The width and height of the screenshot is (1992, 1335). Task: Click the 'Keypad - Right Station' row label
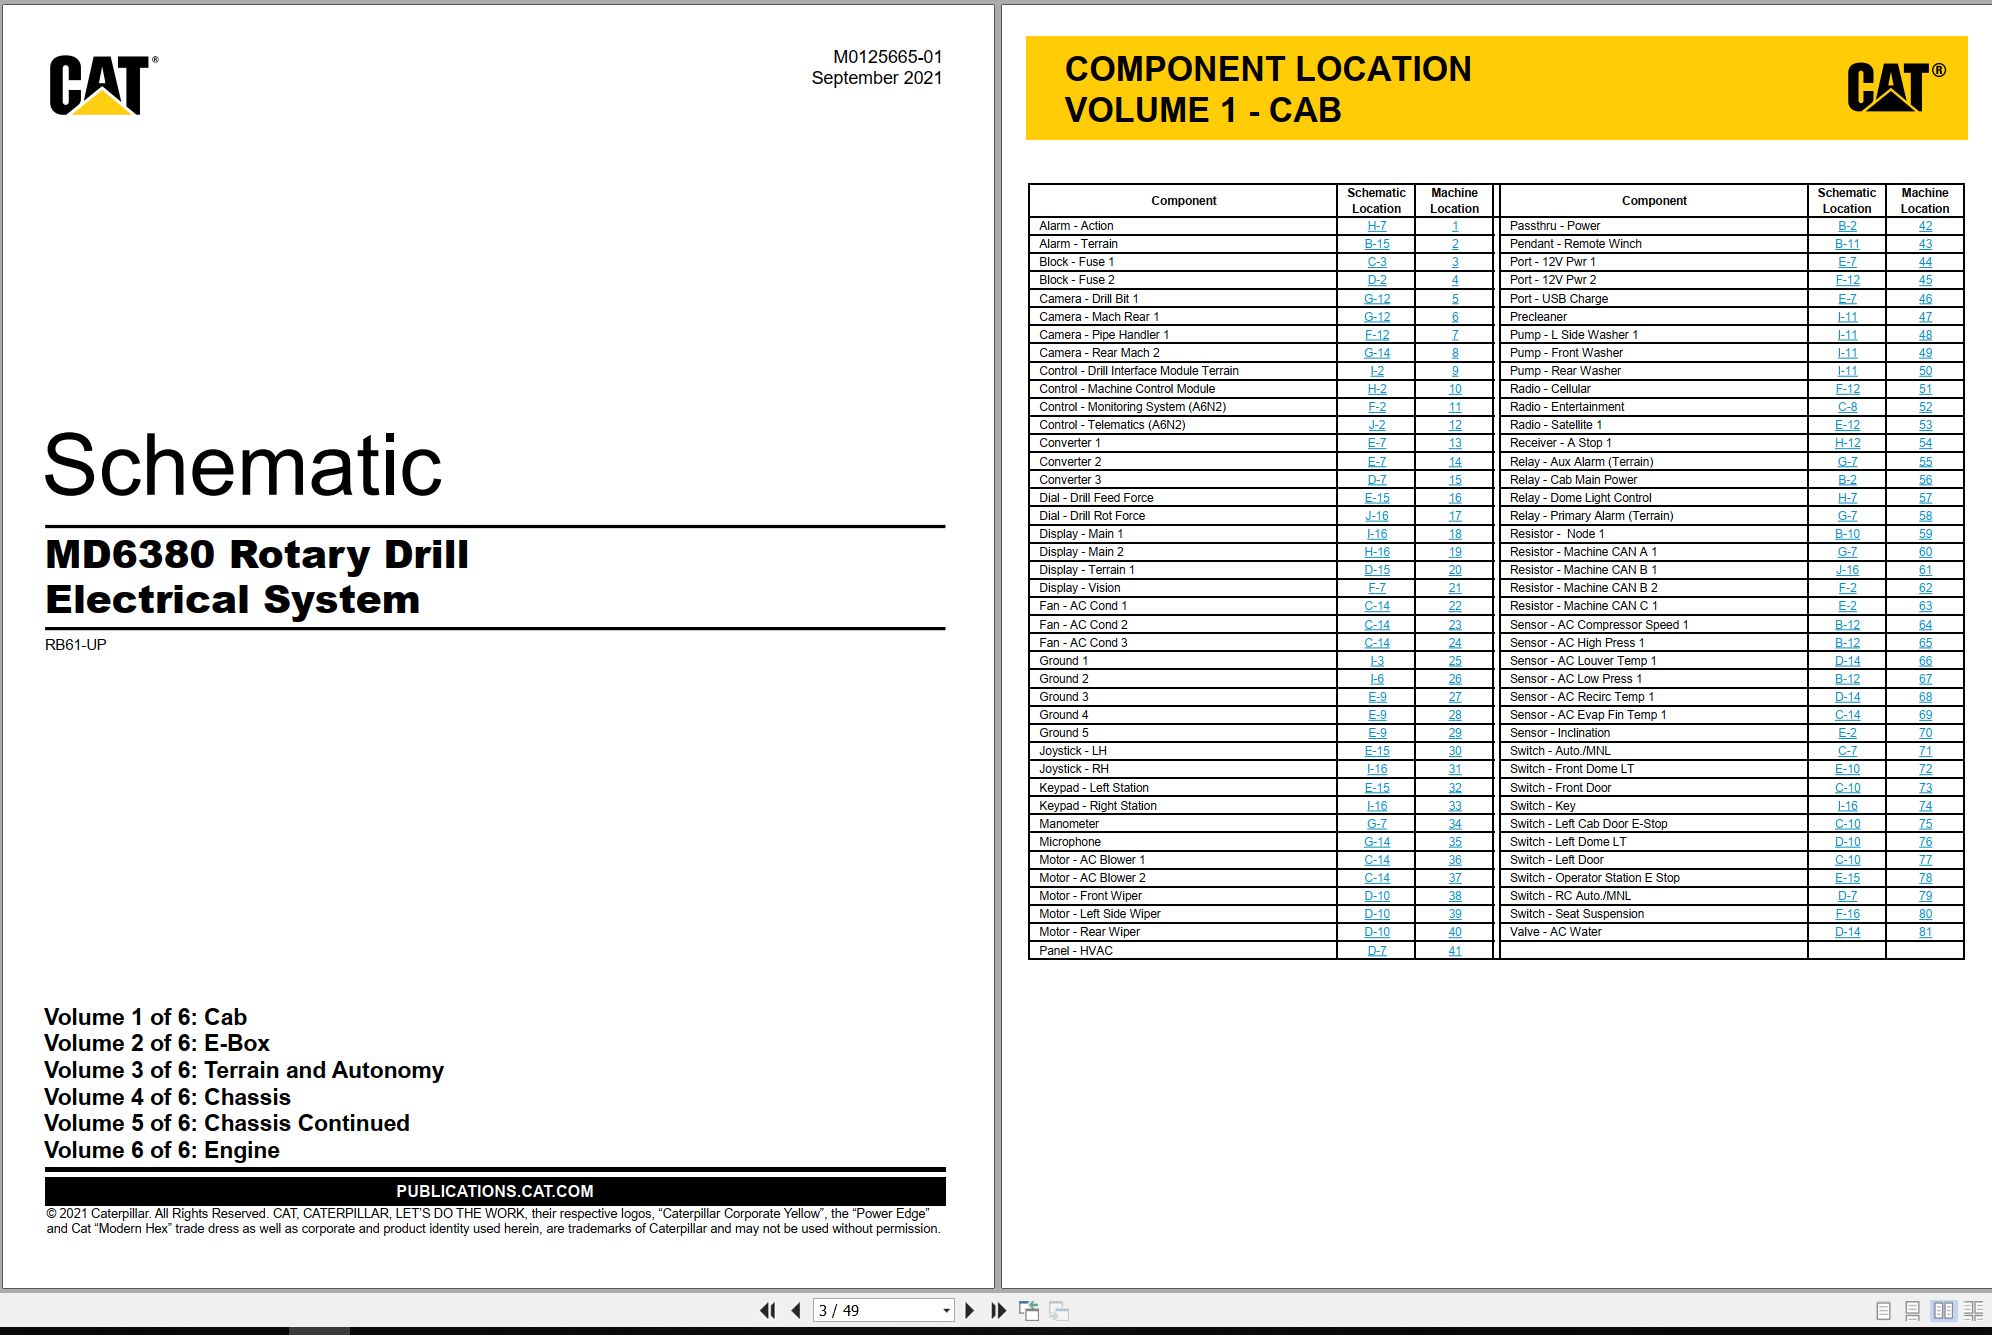tap(1097, 806)
